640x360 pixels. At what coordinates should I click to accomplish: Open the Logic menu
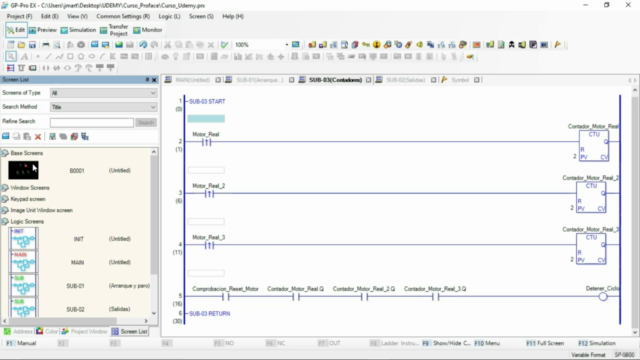pos(169,16)
